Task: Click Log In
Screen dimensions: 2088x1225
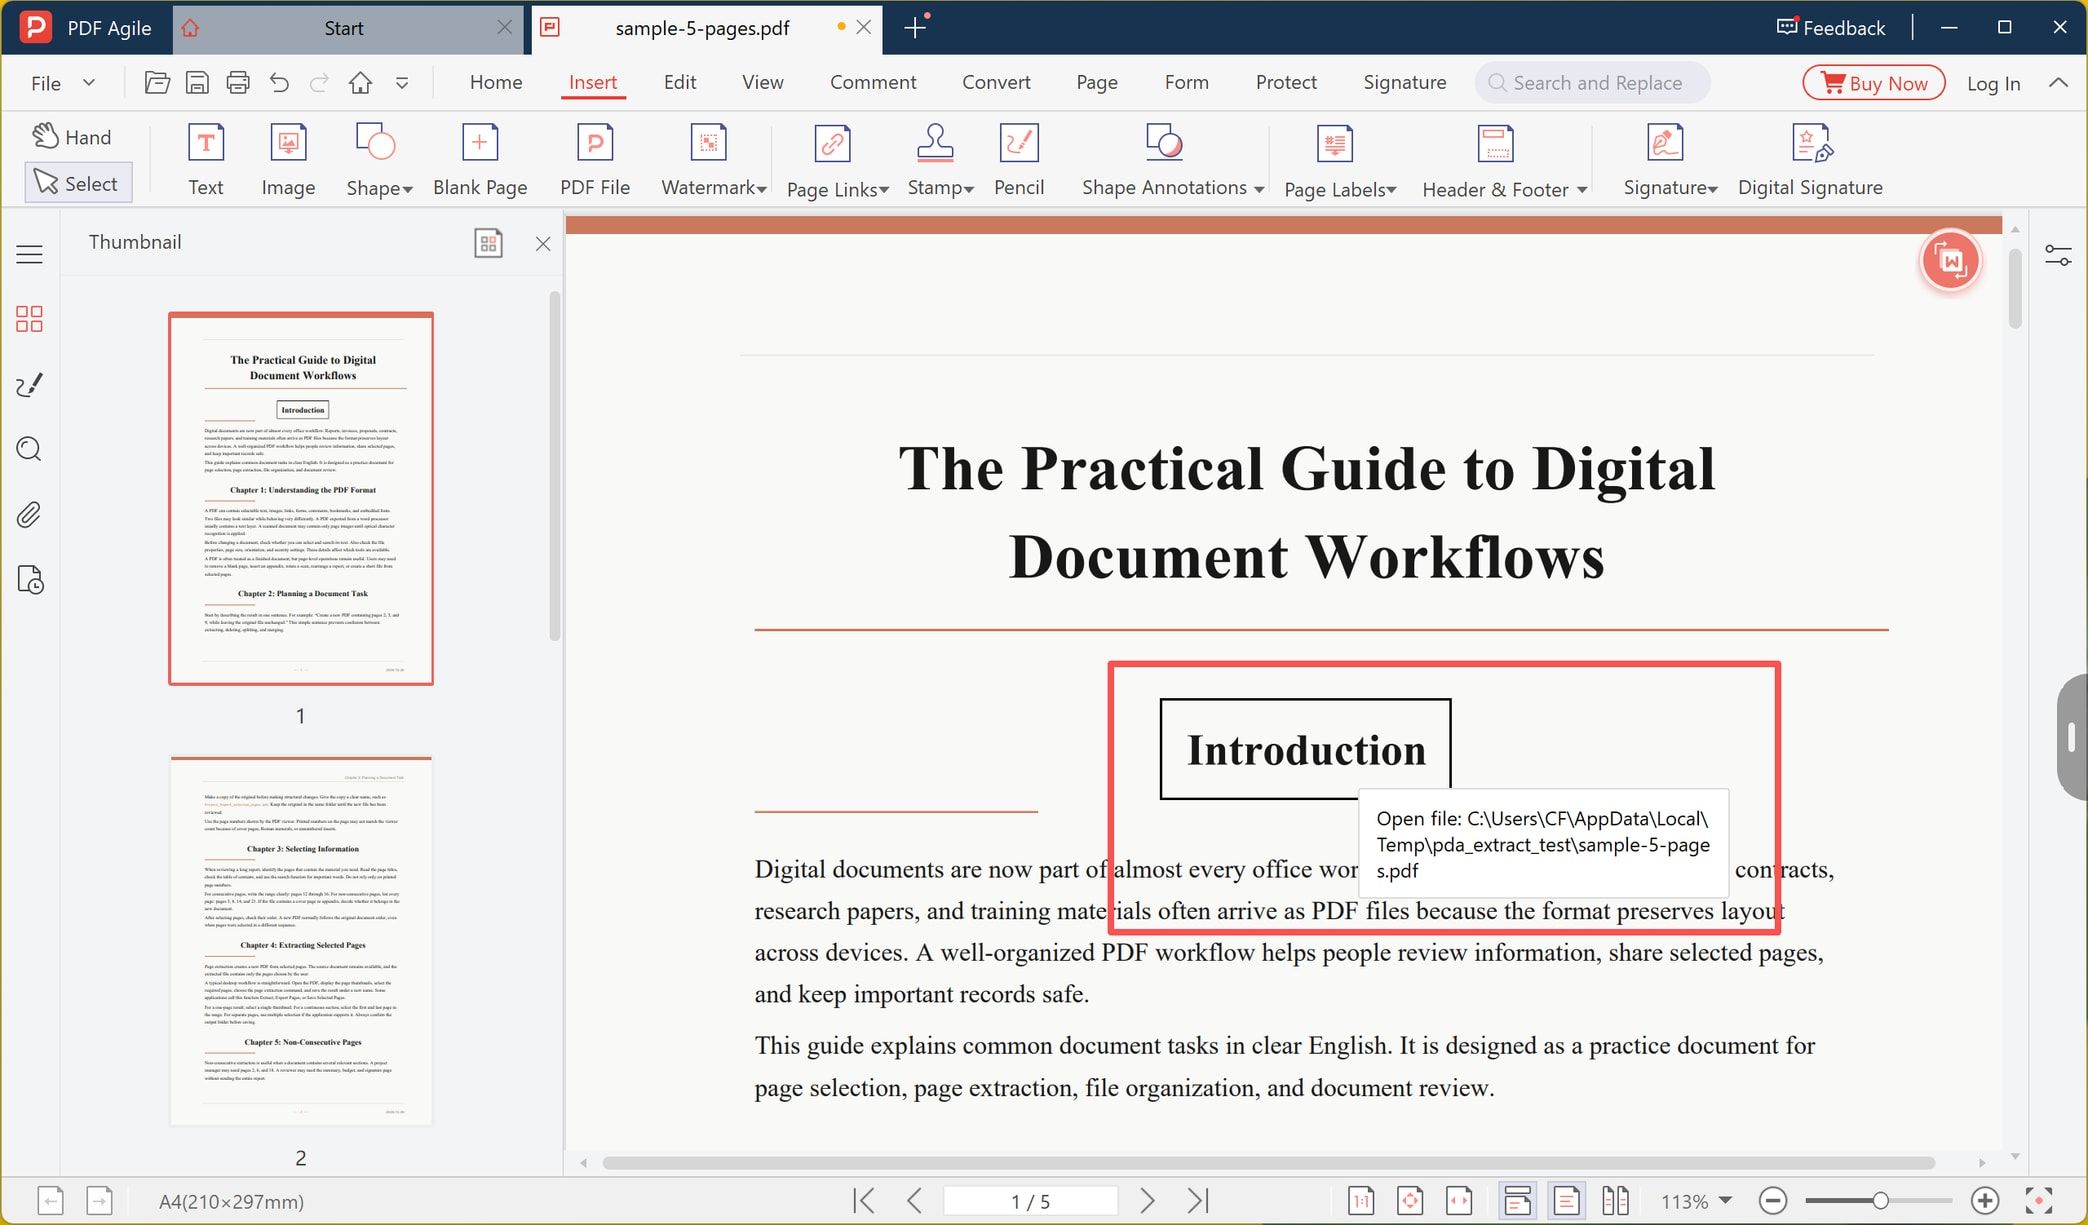Action: (1993, 83)
